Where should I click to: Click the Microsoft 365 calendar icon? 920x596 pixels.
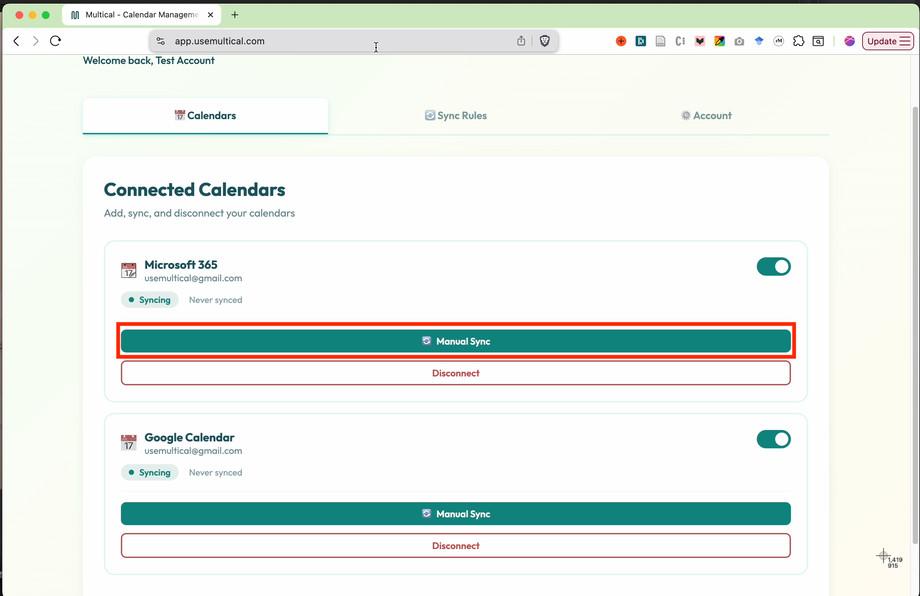point(128,270)
